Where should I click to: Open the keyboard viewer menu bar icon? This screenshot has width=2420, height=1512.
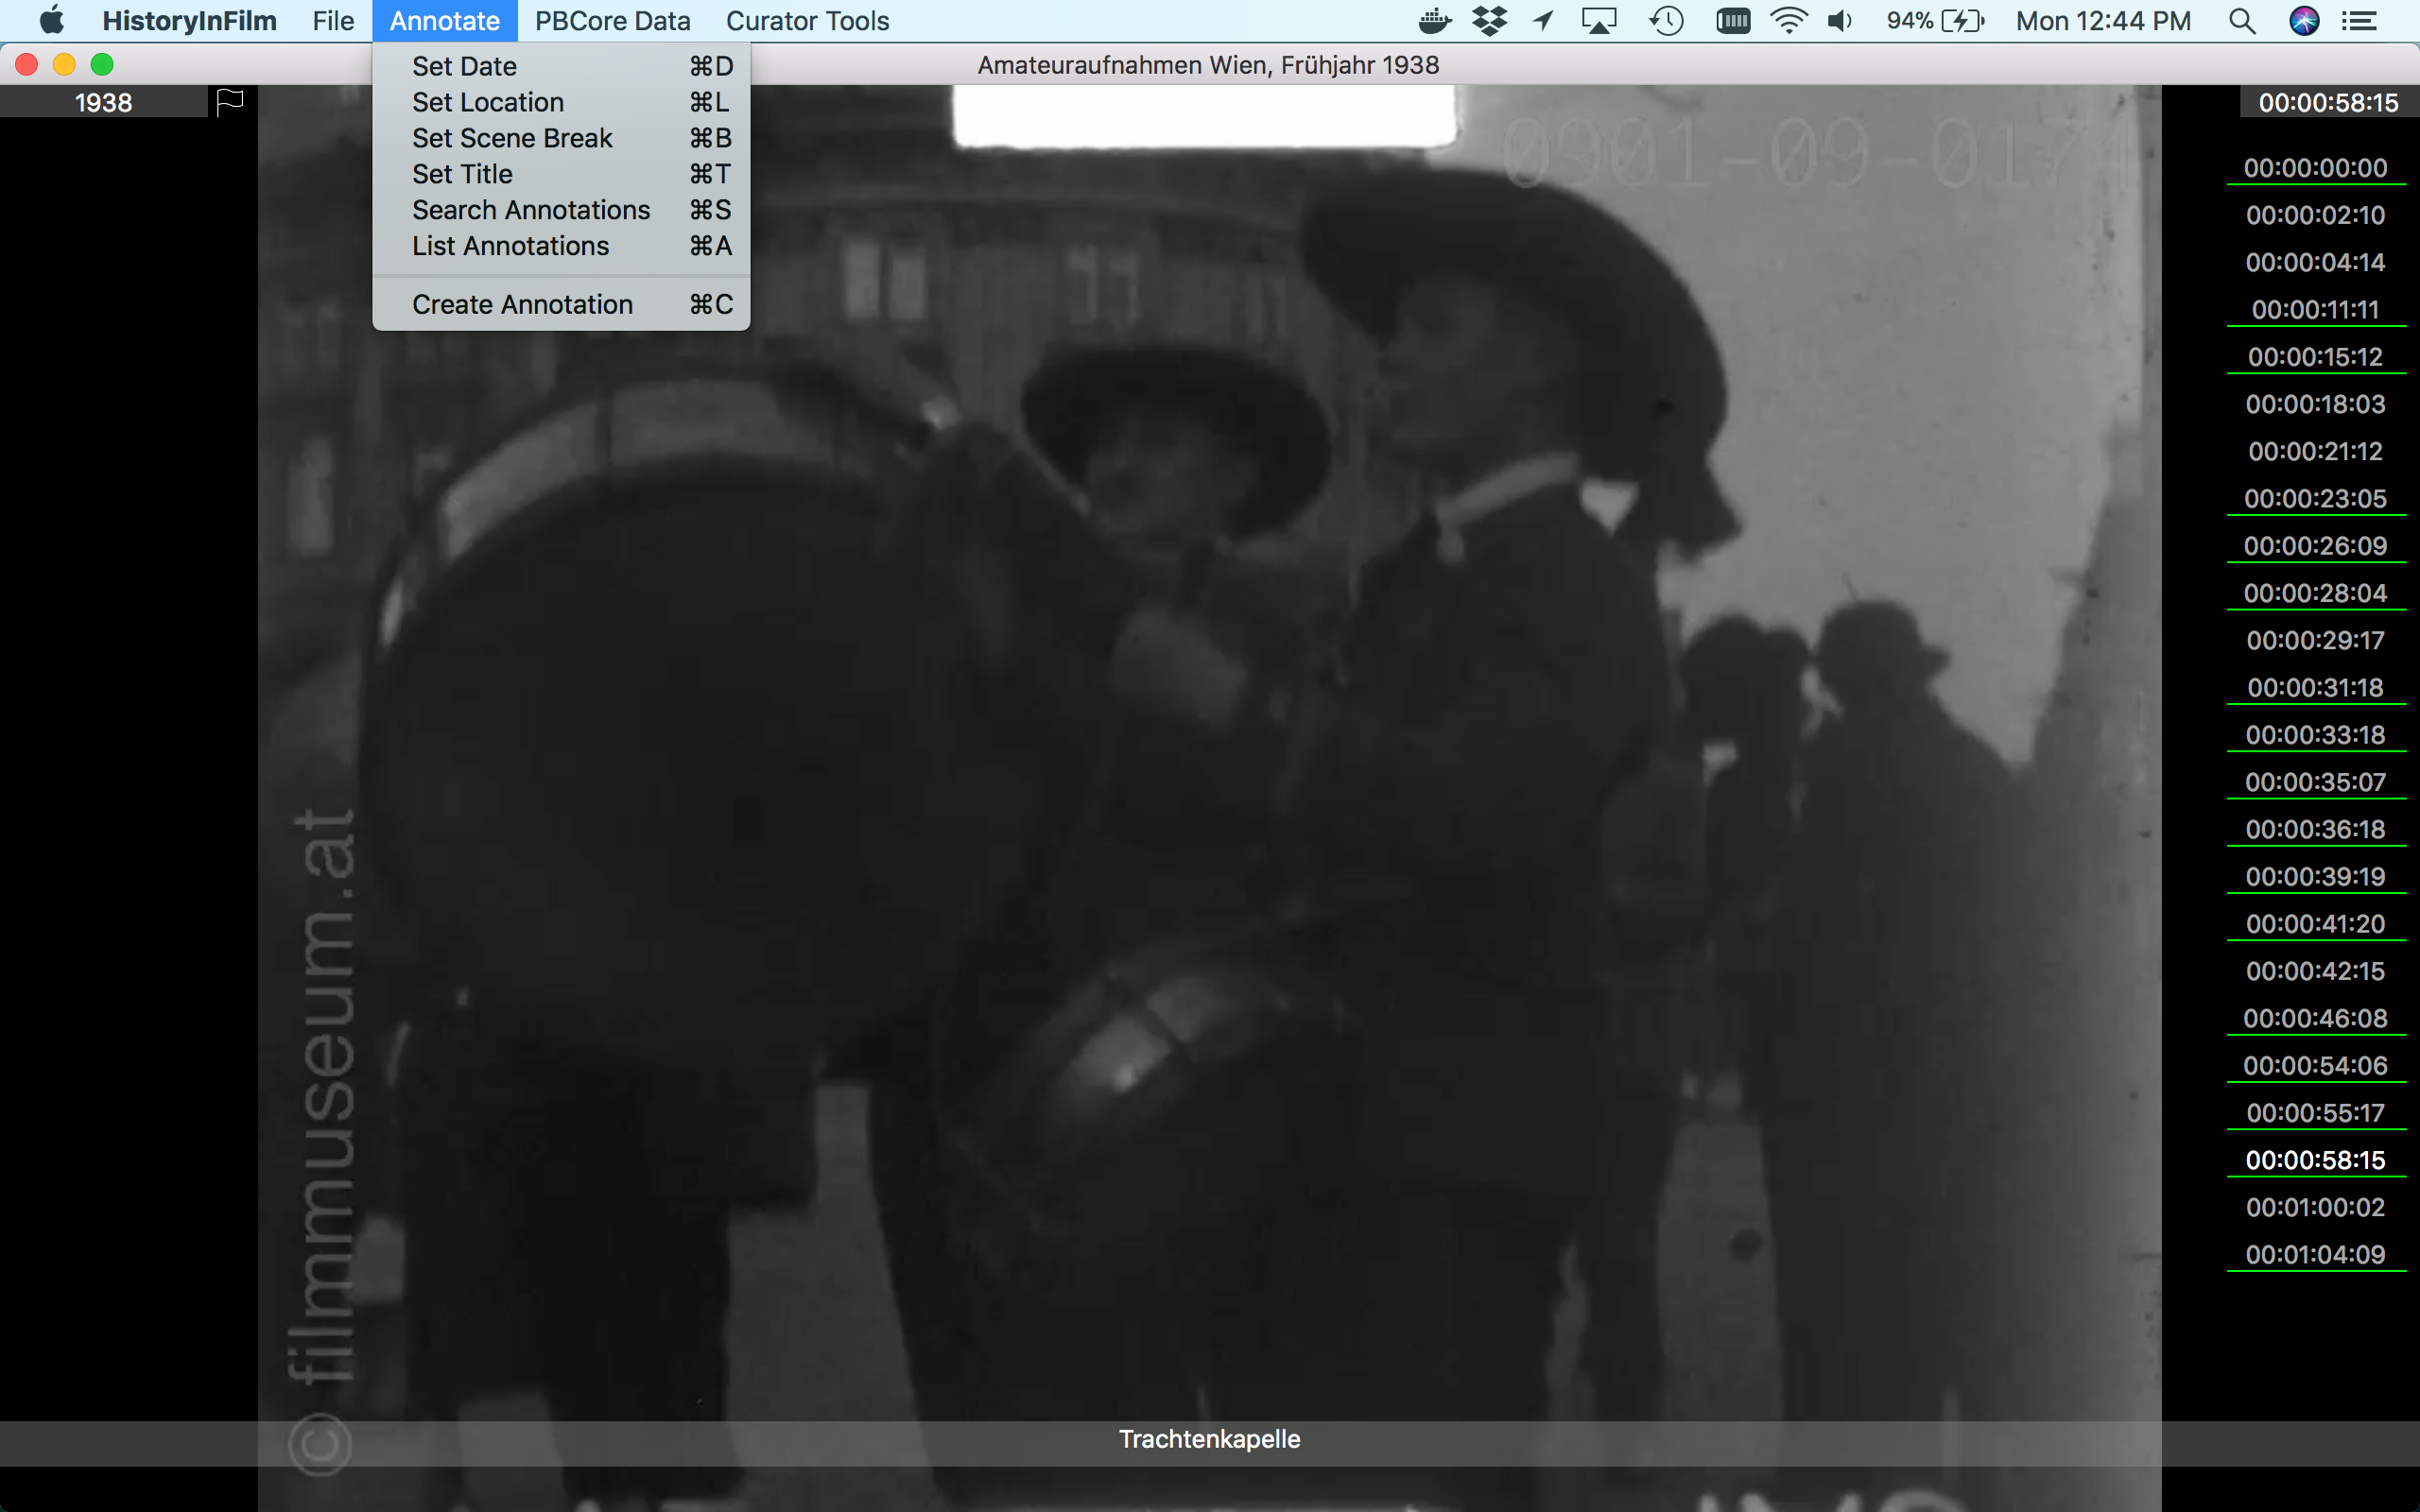click(1735, 20)
